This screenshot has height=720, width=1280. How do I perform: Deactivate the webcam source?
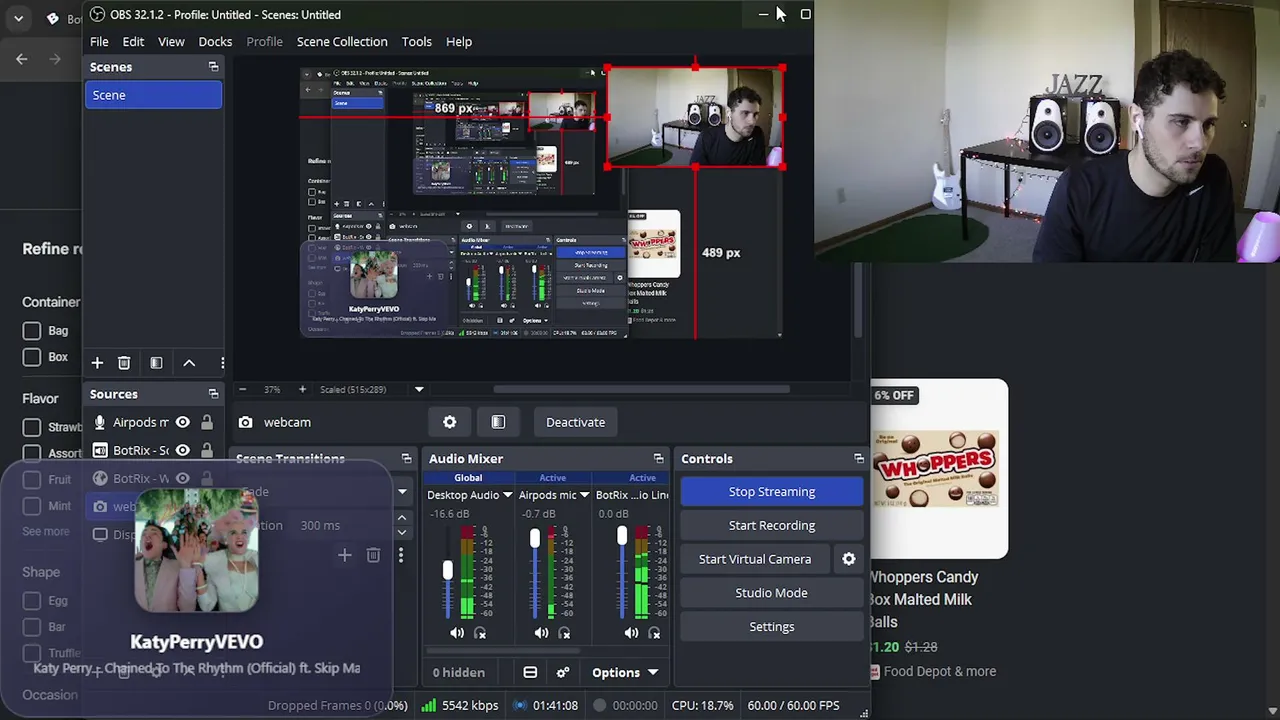pyautogui.click(x=575, y=422)
